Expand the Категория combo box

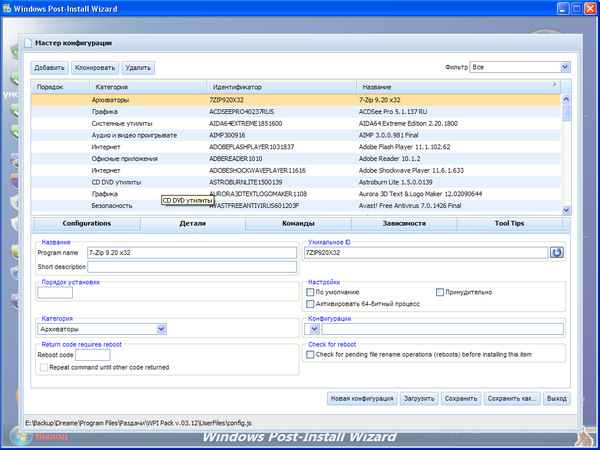coord(161,328)
